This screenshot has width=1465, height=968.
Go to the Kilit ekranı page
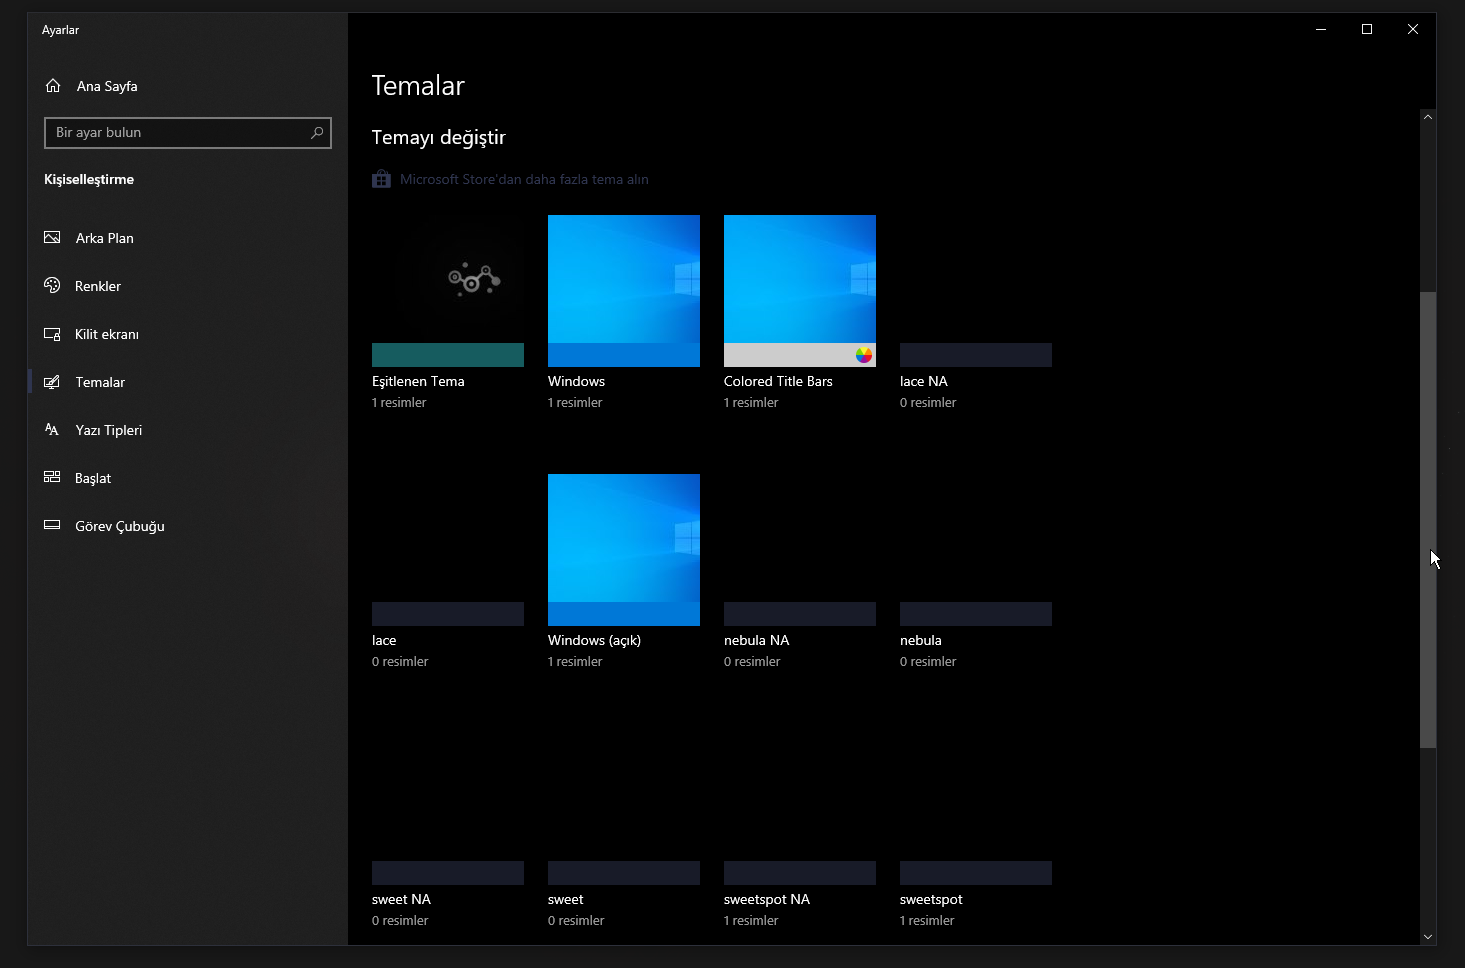pos(188,334)
